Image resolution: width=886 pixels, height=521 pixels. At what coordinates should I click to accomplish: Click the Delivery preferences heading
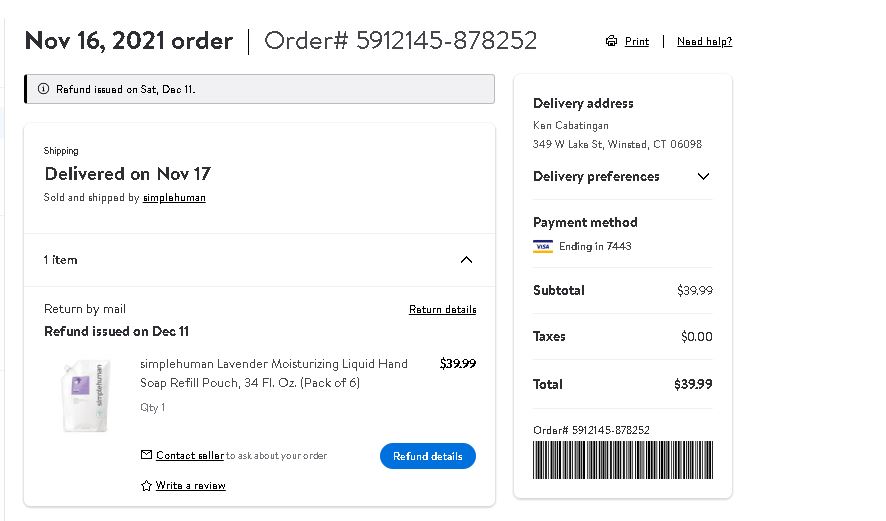pos(596,176)
